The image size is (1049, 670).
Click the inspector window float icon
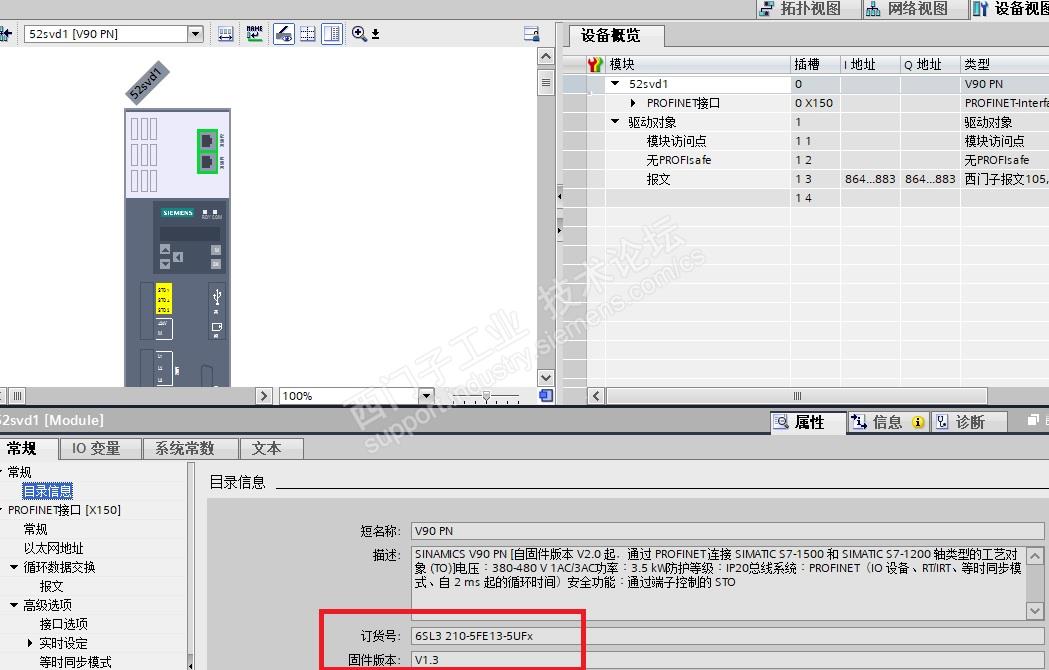(1033, 420)
